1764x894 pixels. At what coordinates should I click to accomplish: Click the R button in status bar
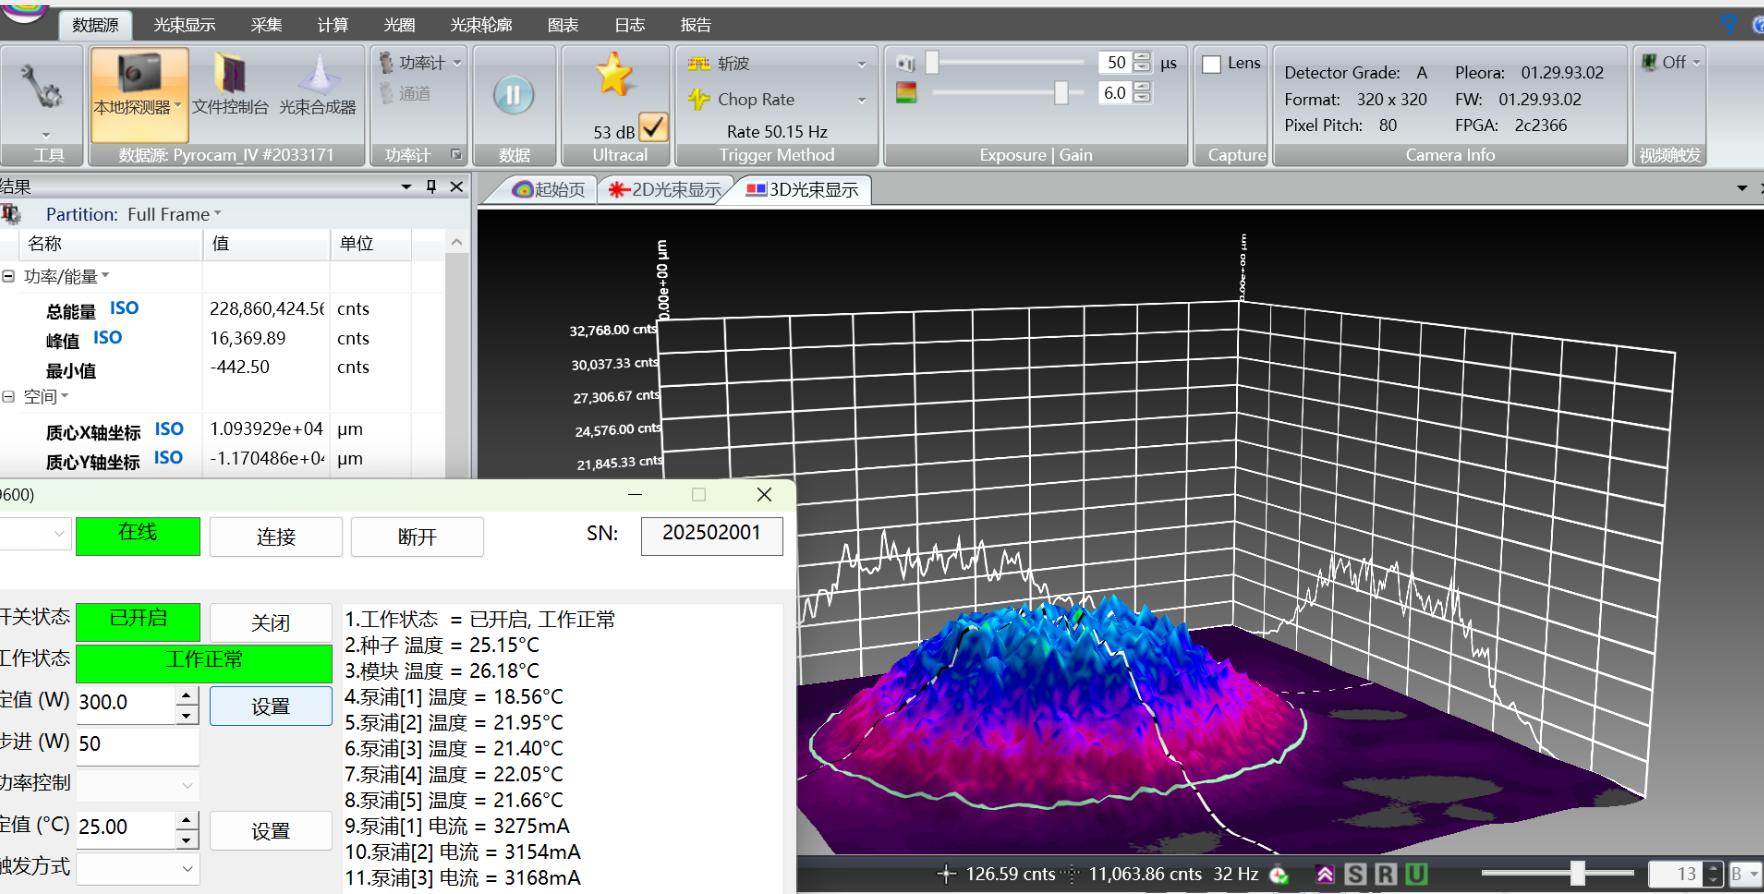1385,874
